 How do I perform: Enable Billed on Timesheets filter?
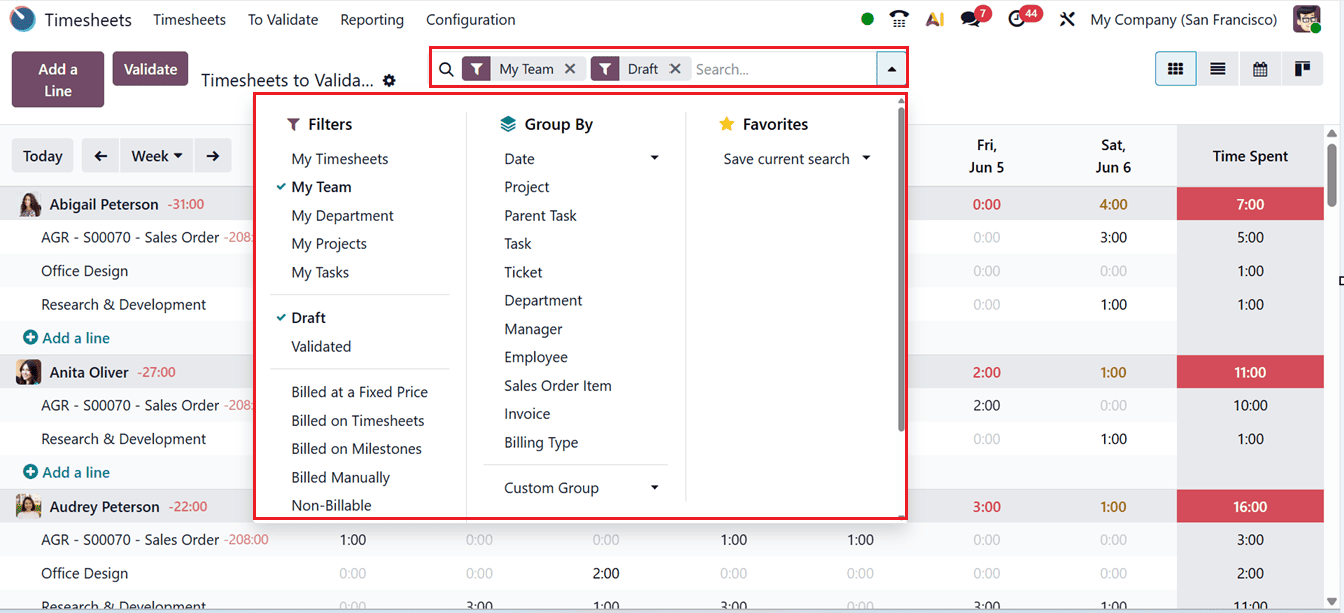point(358,421)
